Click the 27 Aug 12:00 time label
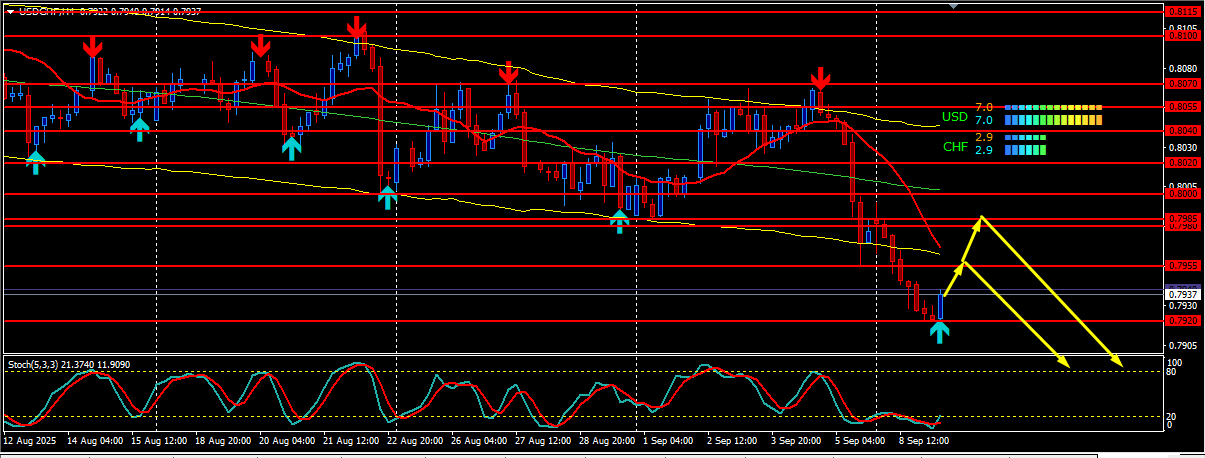Image resolution: width=1205 pixels, height=458 pixels. (x=541, y=440)
